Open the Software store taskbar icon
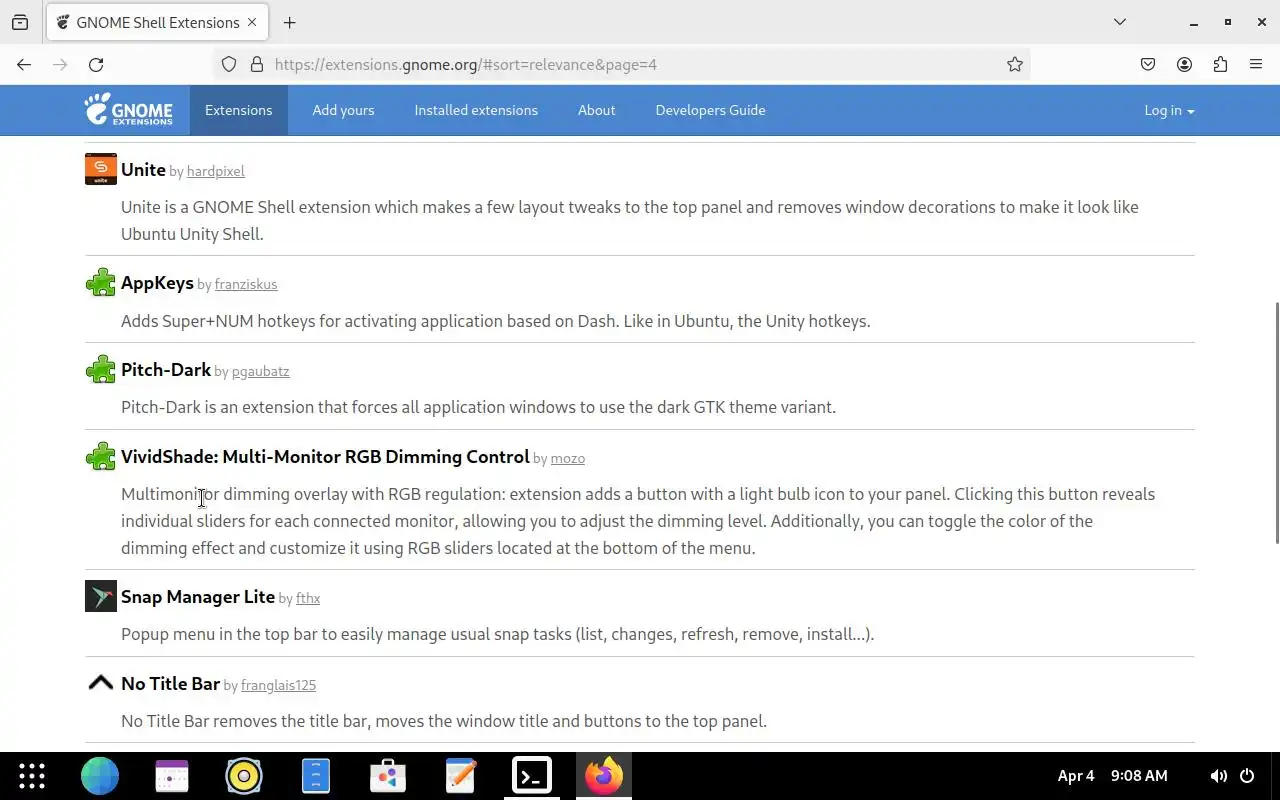1280x800 pixels. pos(388,776)
